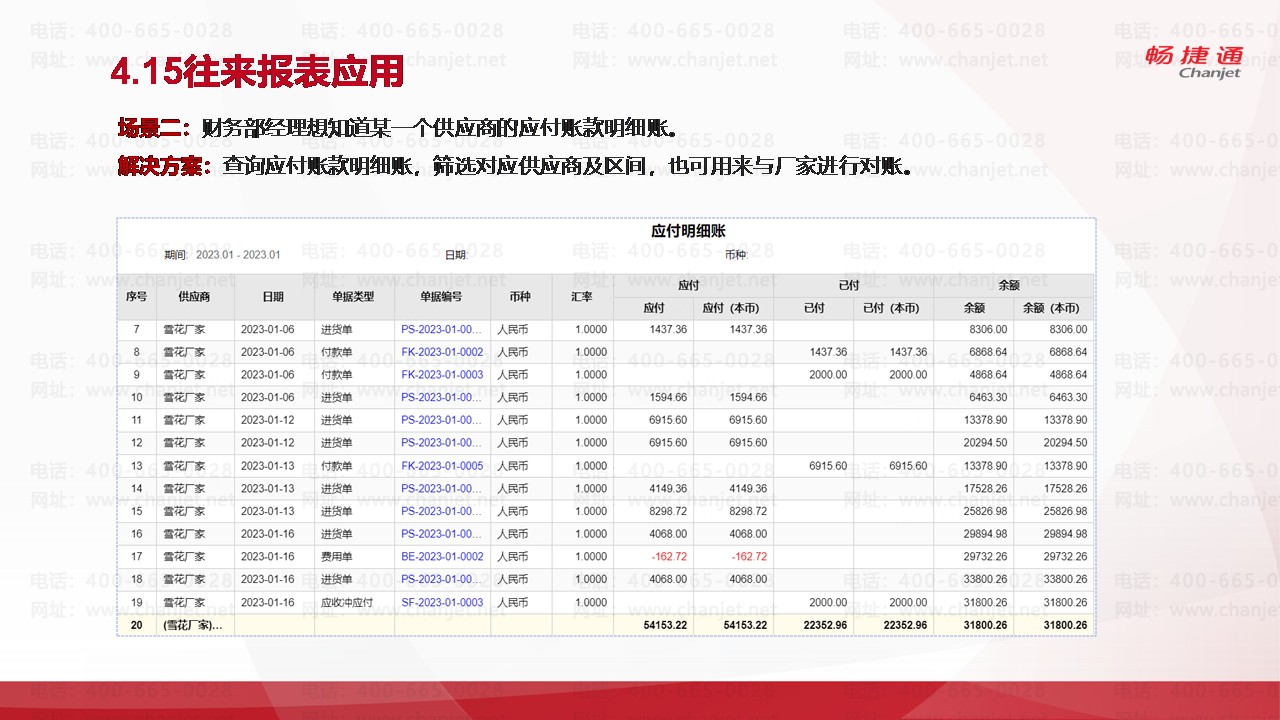Click date 2023-01-16 in row 19
The height and width of the screenshot is (720, 1280).
(268, 603)
